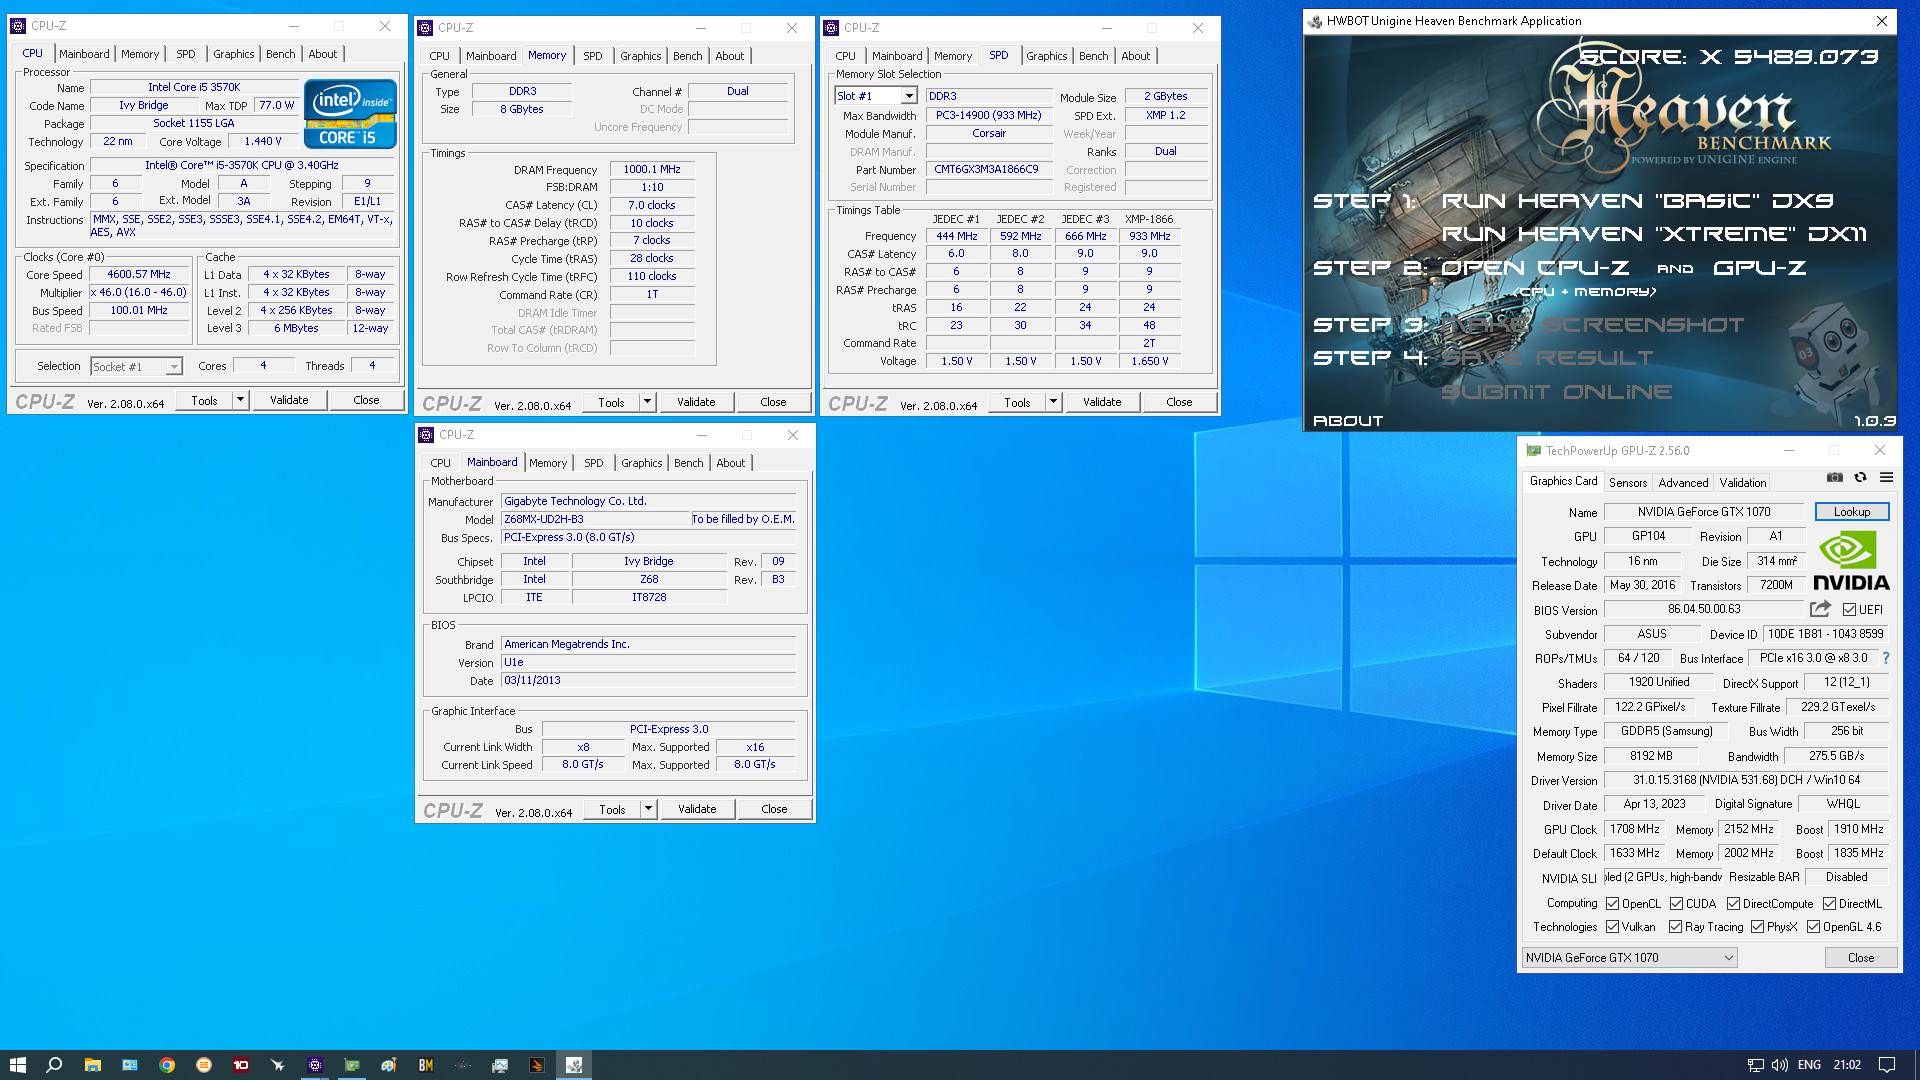Toggle the CUDA checkbox

tap(1676, 904)
